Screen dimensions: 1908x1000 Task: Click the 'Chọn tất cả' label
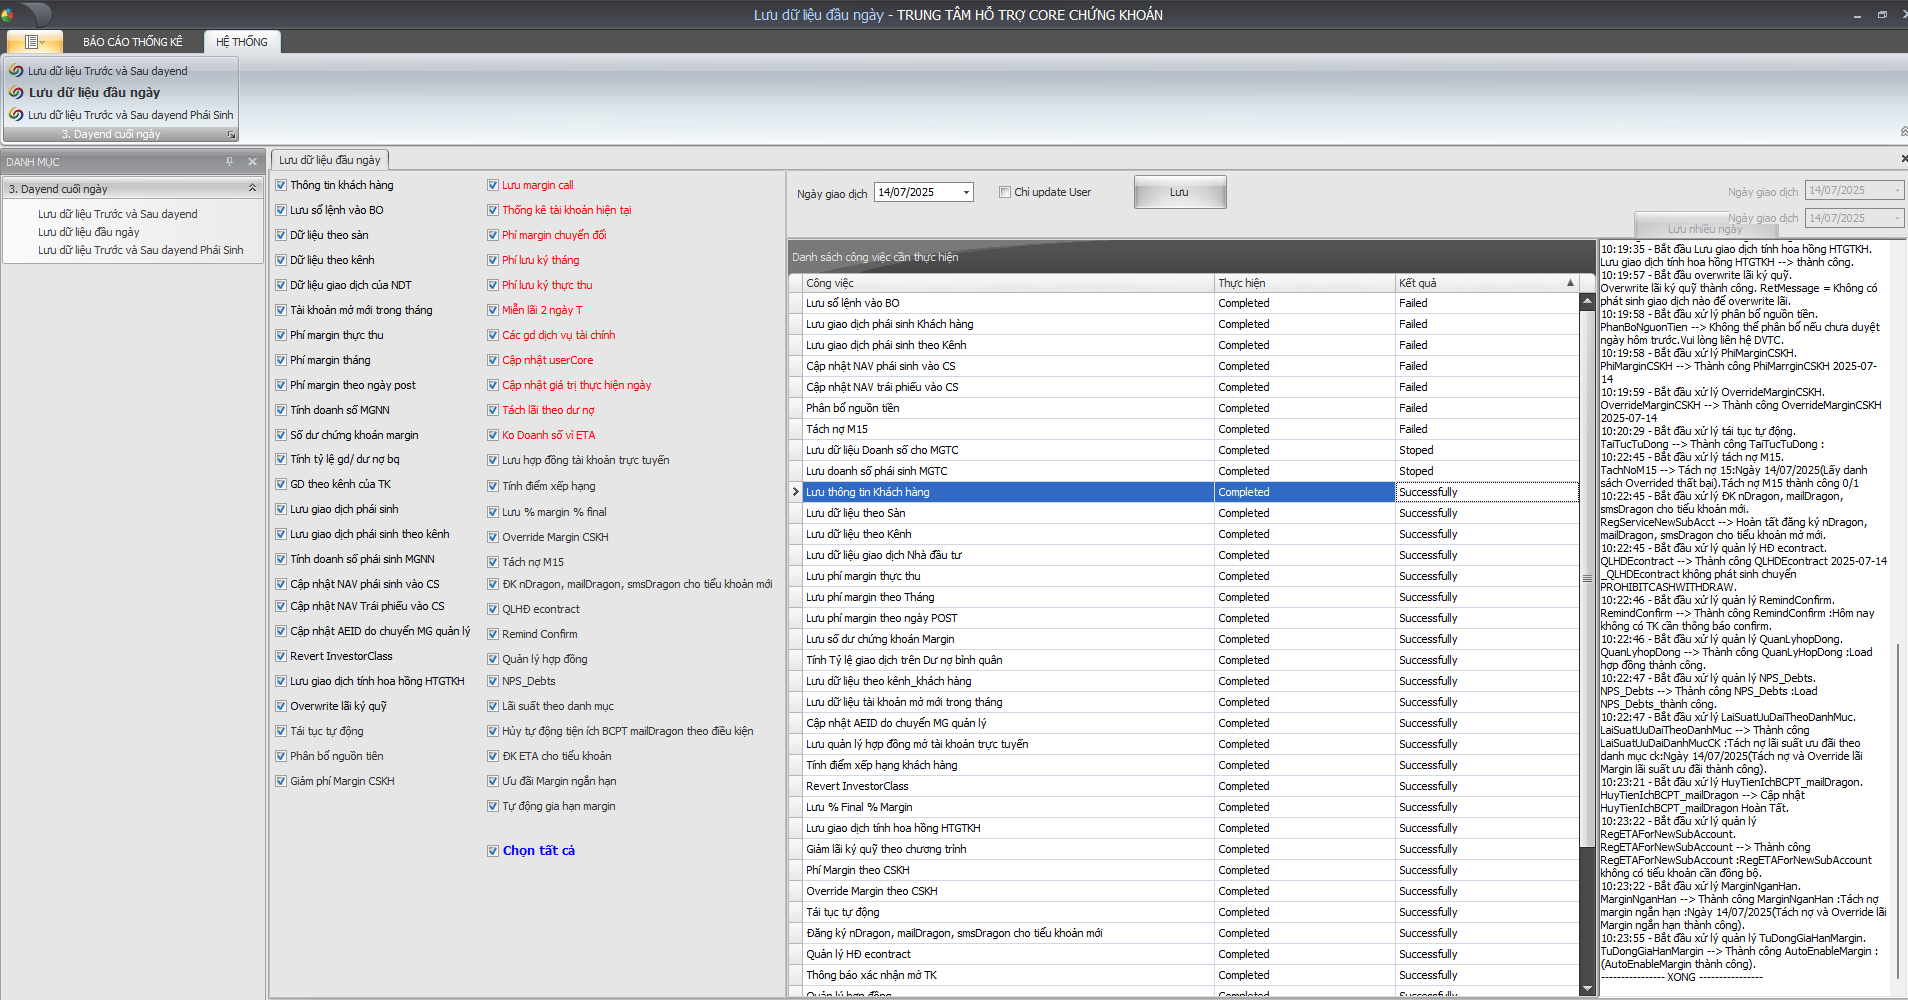click(539, 851)
